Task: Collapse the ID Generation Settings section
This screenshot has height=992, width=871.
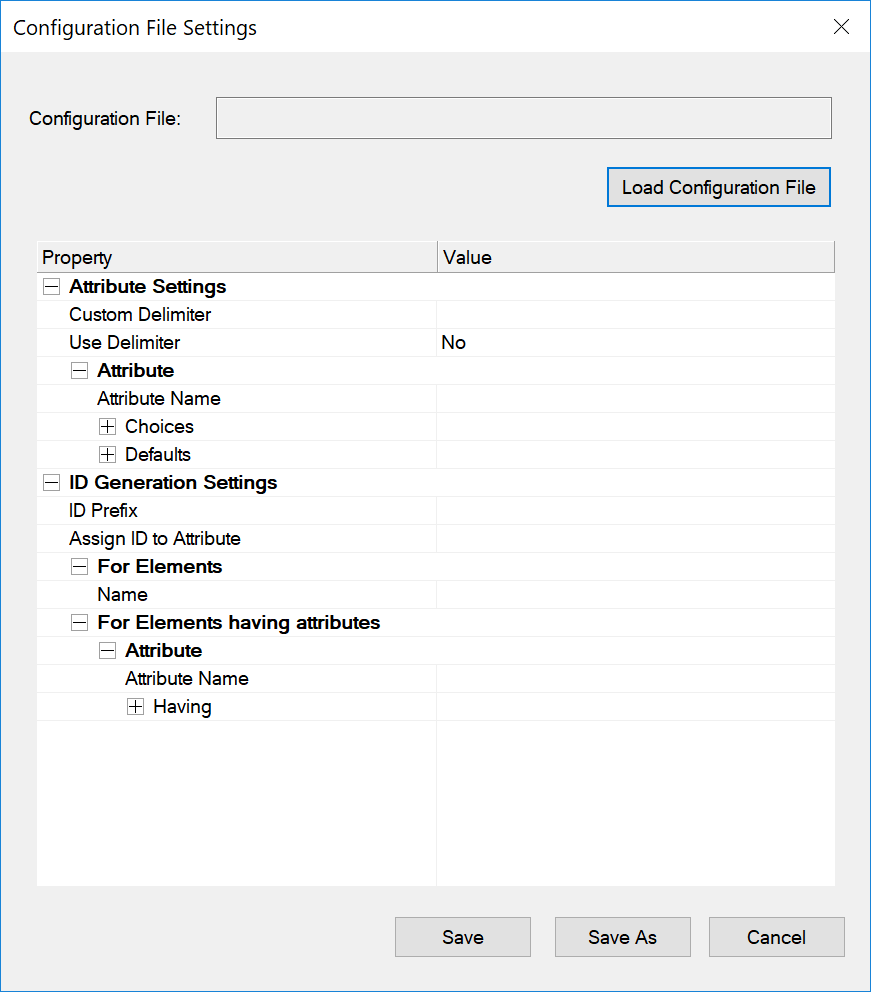Action: (x=51, y=482)
